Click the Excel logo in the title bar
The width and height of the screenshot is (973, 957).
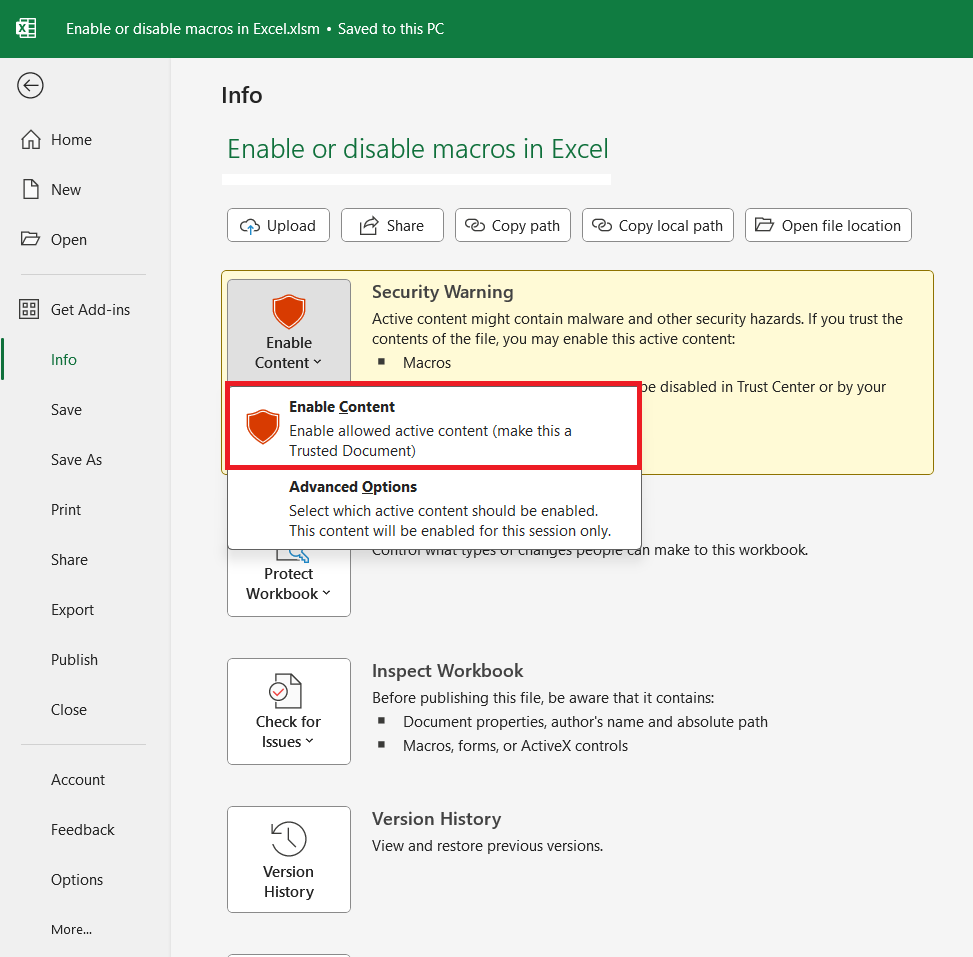(26, 29)
